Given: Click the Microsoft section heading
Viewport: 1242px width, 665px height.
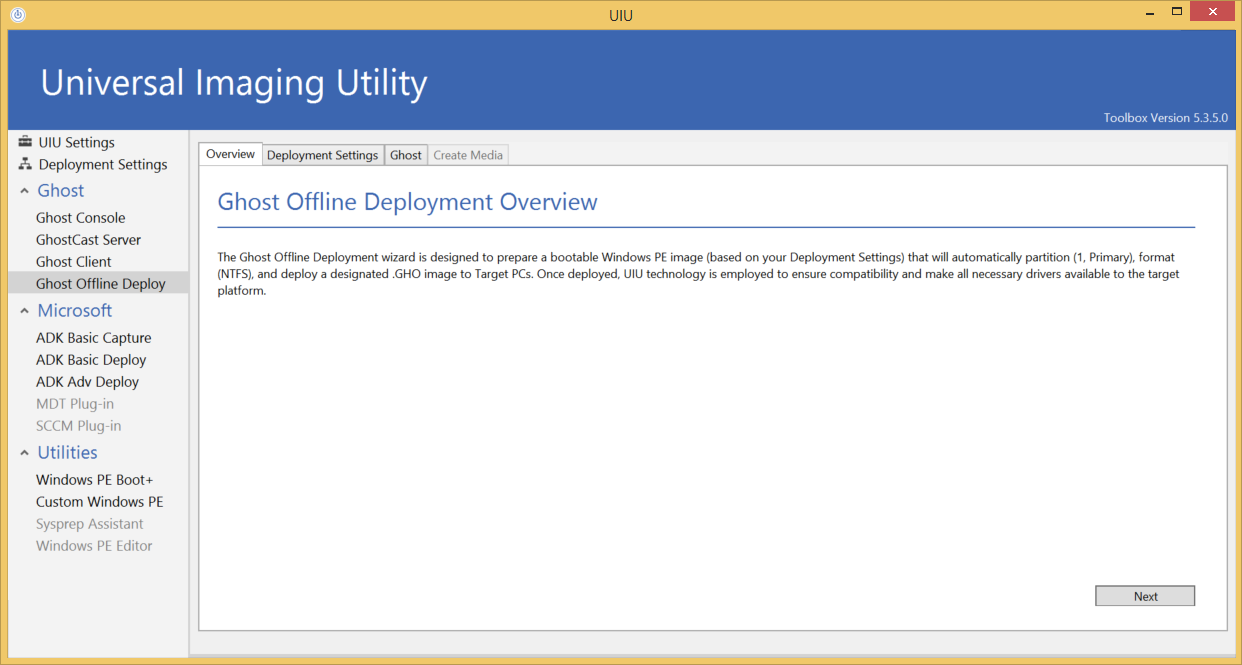Looking at the screenshot, I should pos(75,311).
